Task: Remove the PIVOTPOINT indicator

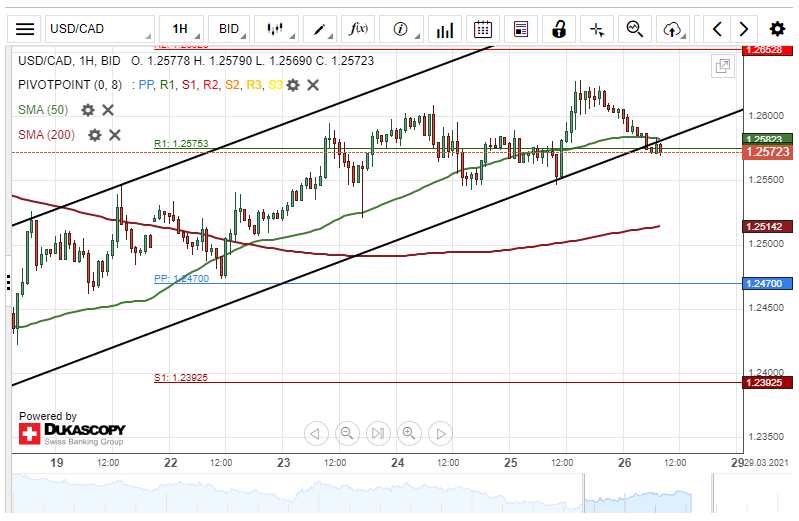Action: click(313, 85)
